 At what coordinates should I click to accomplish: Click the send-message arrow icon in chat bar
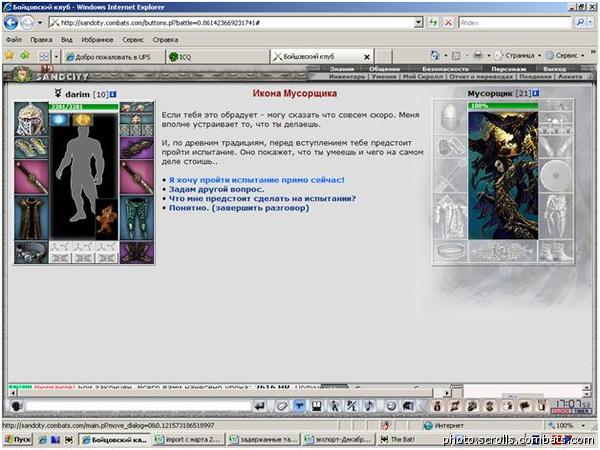260,406
